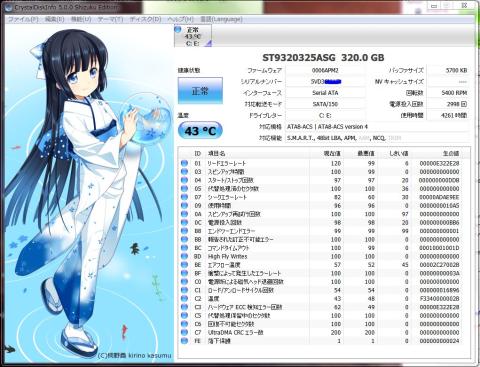Click status circle for ID 03 spin-up time

pos(184,172)
